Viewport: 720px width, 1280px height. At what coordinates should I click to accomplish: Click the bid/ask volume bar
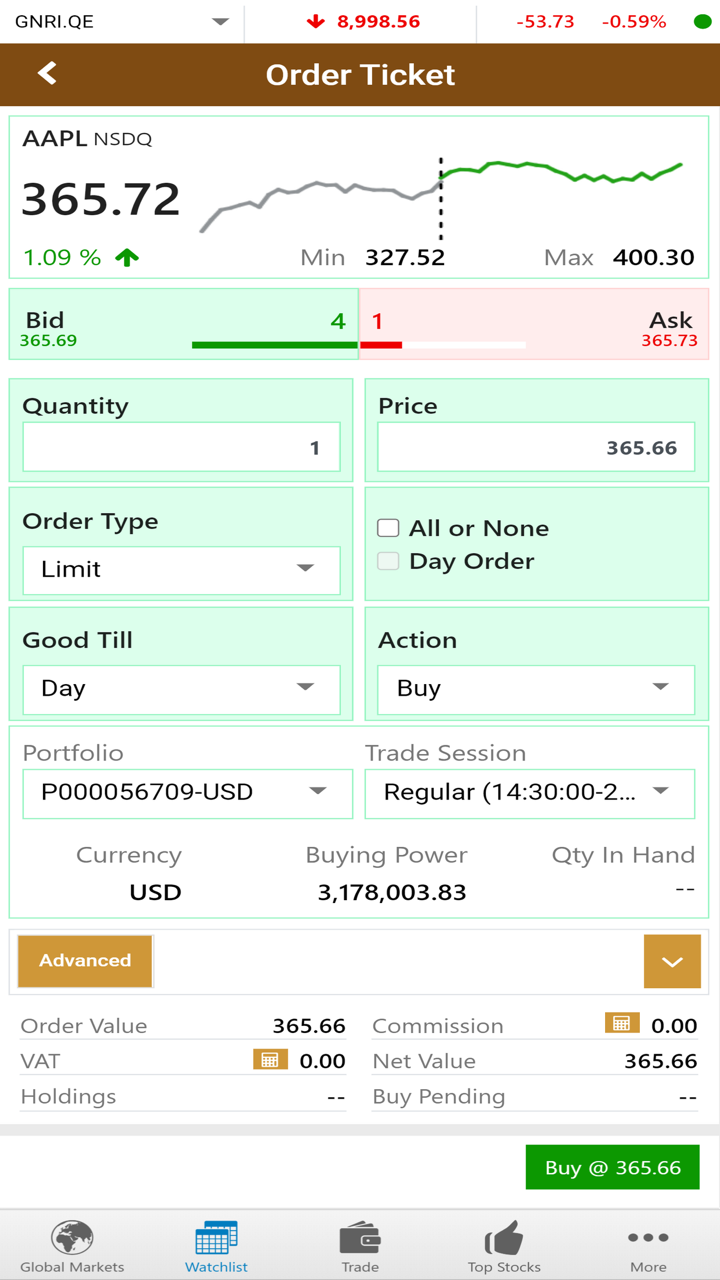pyautogui.click(x=358, y=345)
